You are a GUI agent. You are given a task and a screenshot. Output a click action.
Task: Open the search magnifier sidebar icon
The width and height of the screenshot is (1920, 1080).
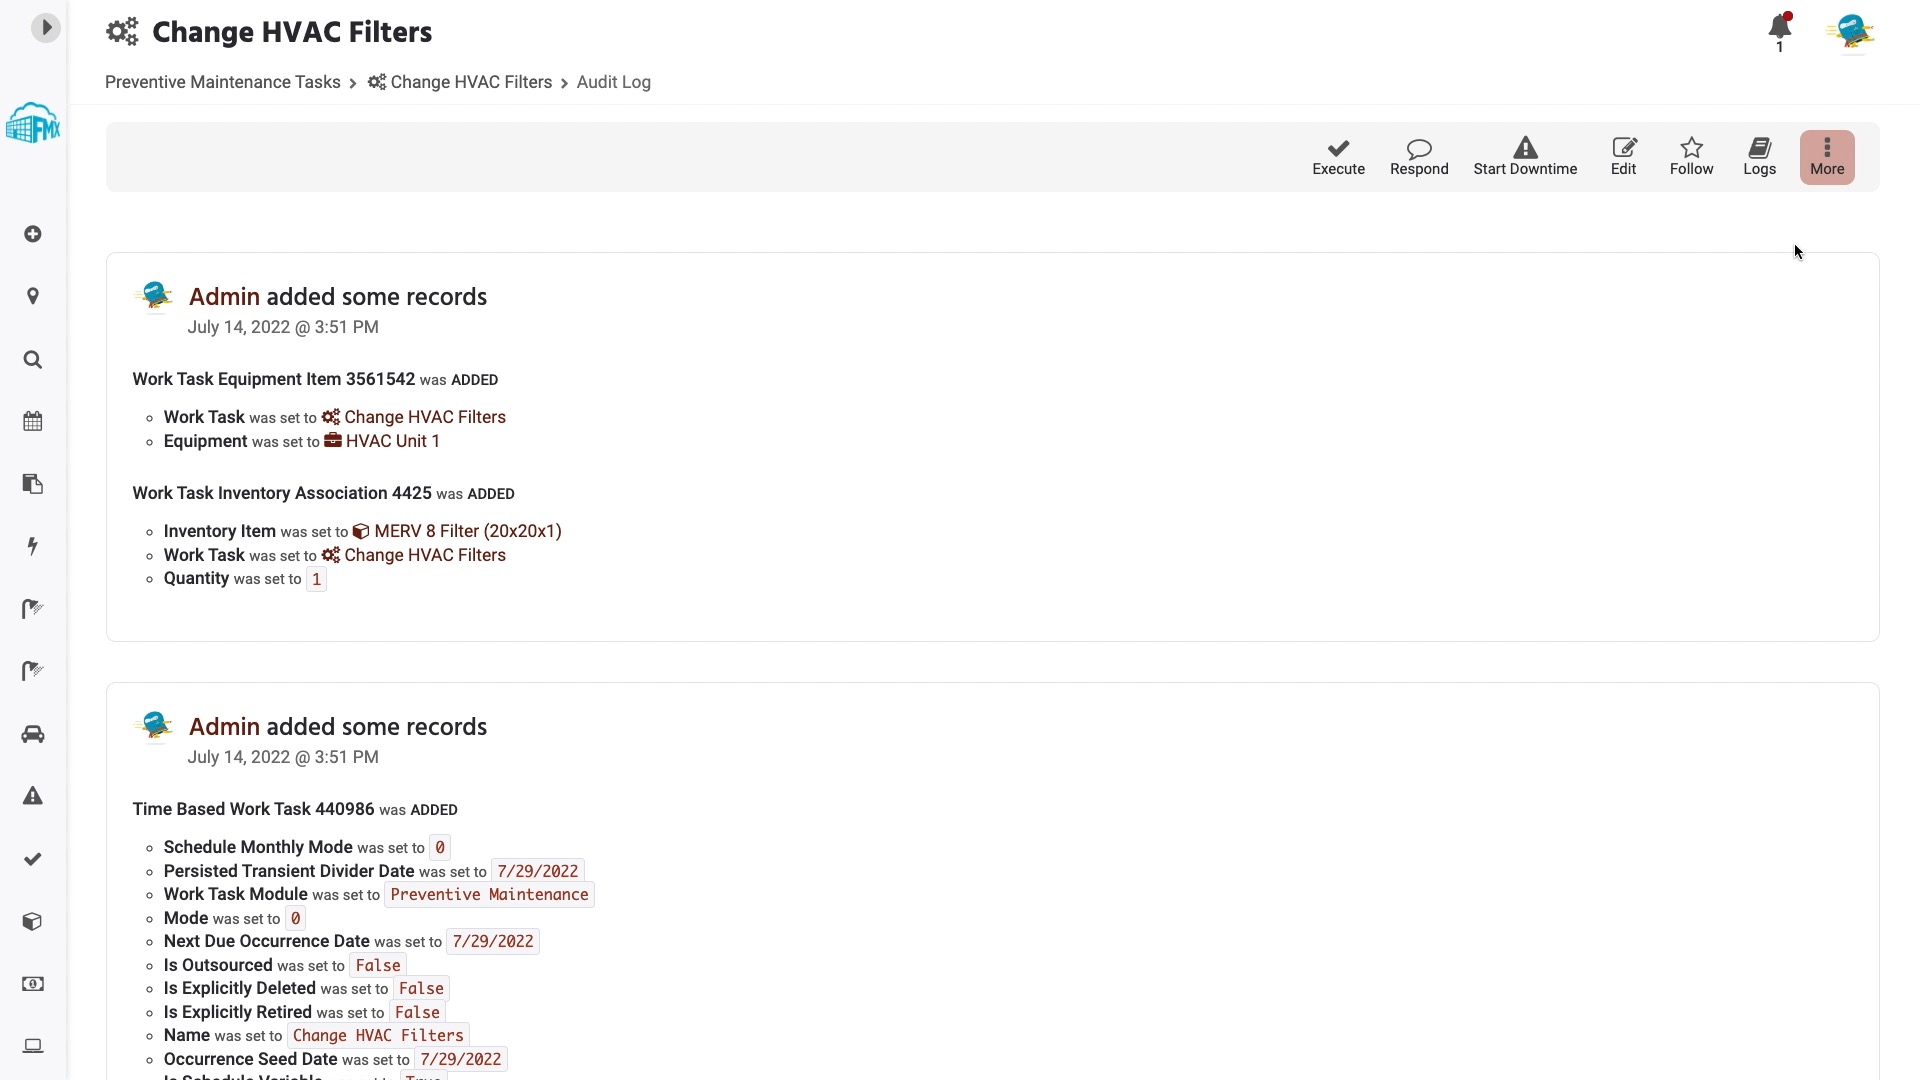click(33, 359)
